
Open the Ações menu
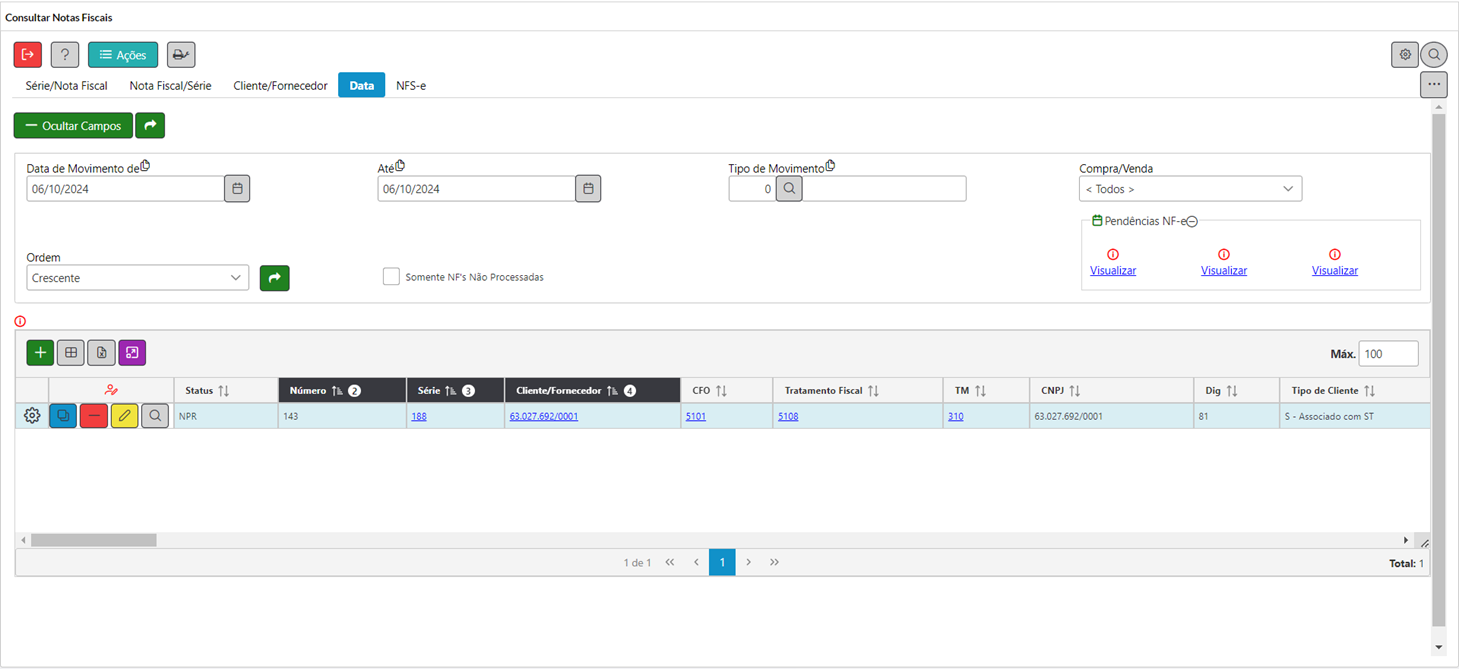coord(123,55)
